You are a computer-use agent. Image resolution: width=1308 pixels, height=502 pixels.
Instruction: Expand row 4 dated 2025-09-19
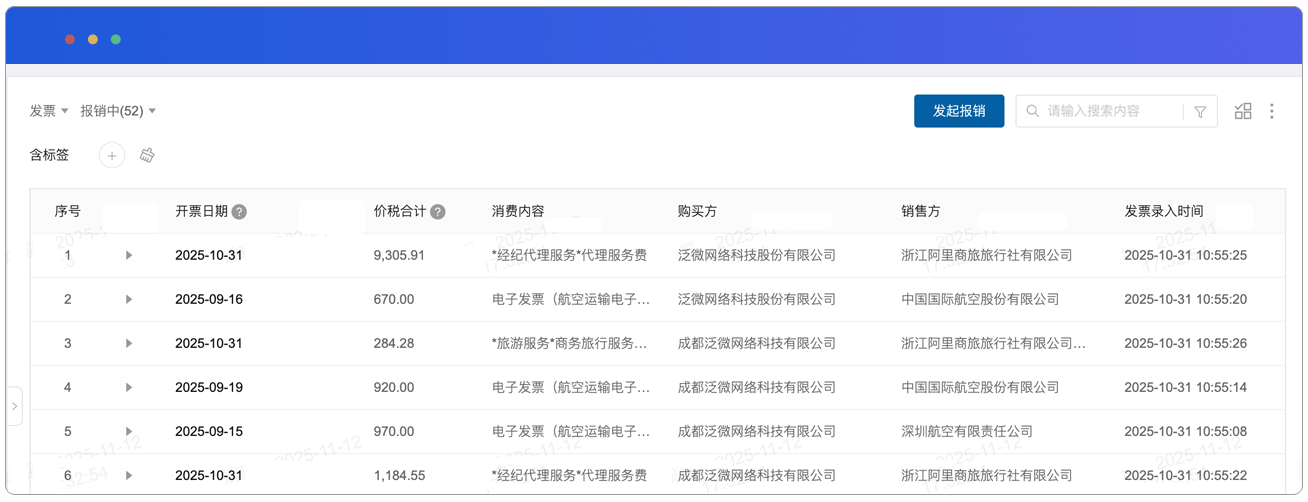click(x=128, y=388)
